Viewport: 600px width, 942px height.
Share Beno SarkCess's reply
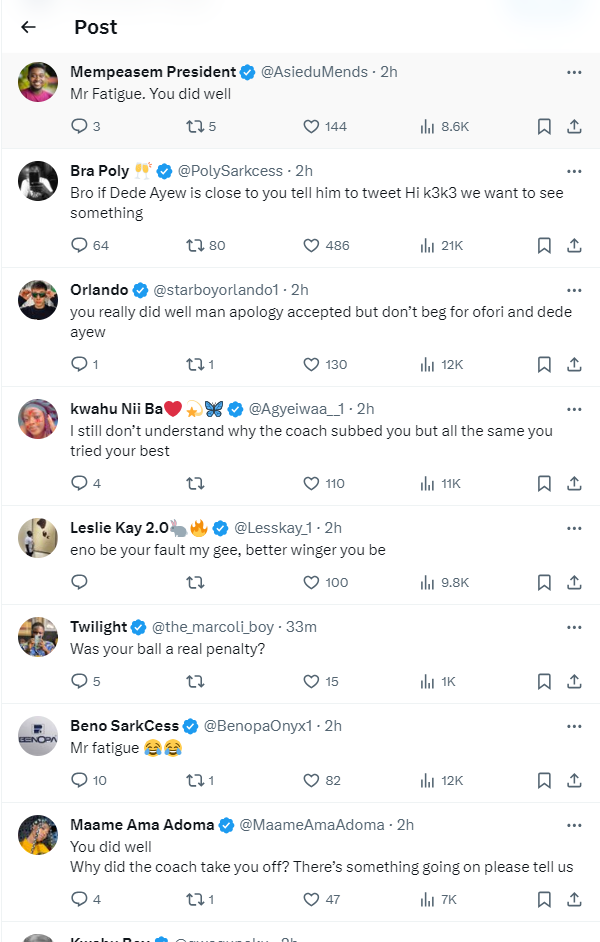(575, 780)
